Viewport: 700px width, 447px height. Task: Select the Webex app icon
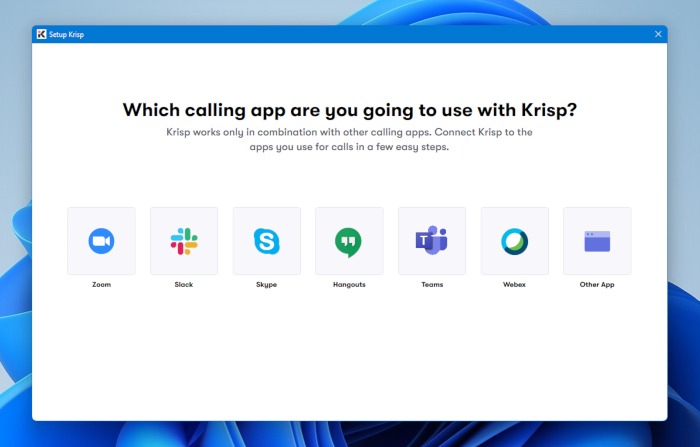(515, 241)
